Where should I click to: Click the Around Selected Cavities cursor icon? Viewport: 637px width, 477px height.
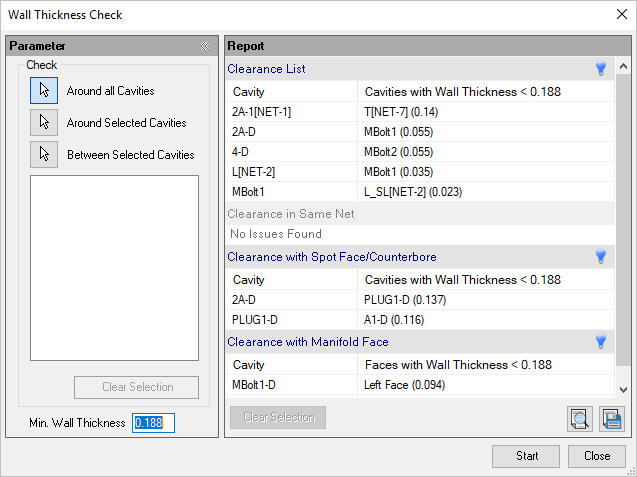point(44,123)
